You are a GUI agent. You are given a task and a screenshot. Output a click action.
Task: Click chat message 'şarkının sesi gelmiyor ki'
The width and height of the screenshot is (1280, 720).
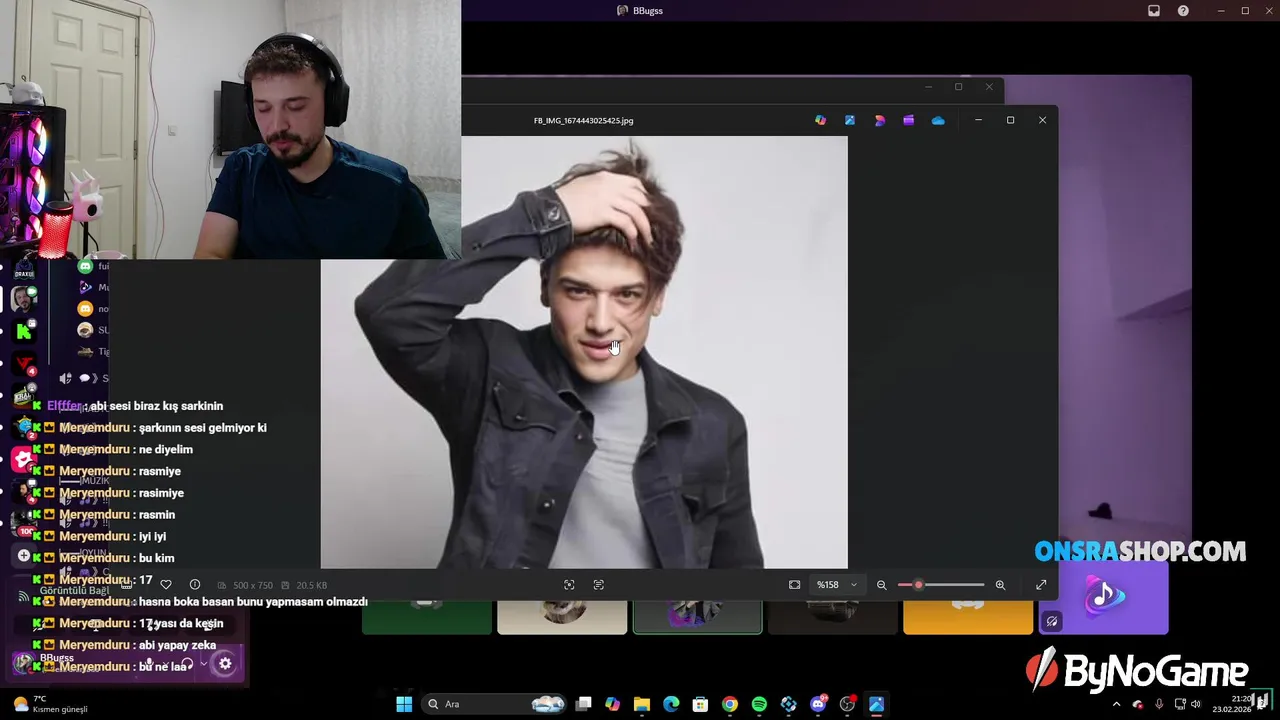203,428
